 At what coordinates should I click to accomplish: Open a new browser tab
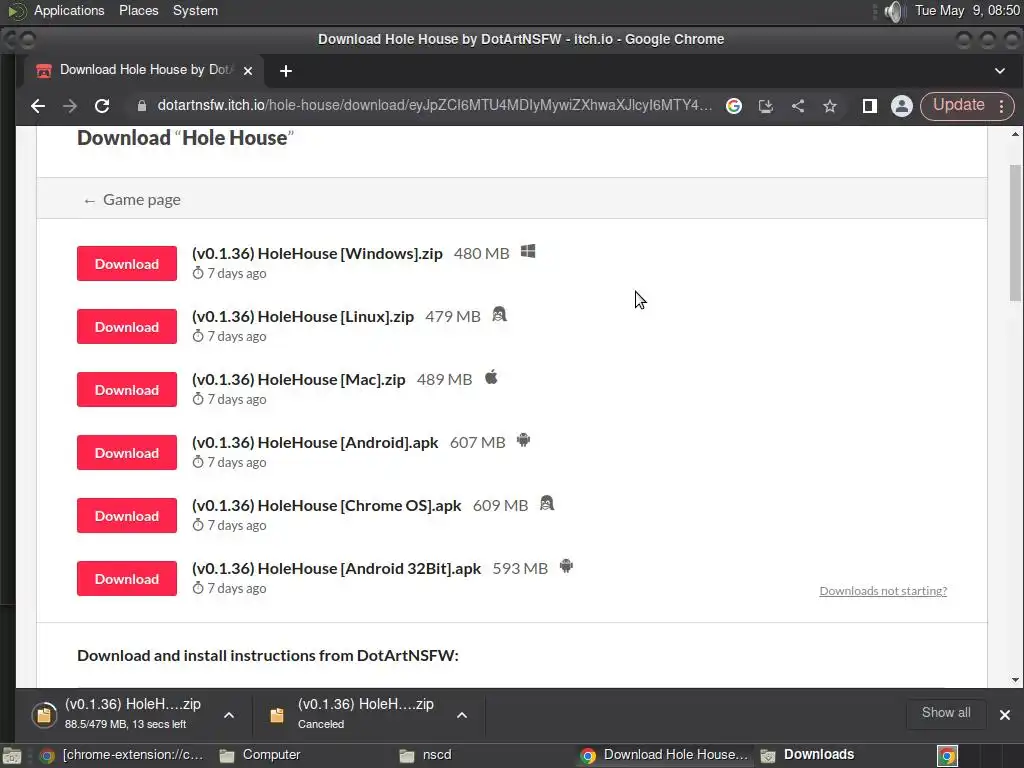[x=285, y=71]
